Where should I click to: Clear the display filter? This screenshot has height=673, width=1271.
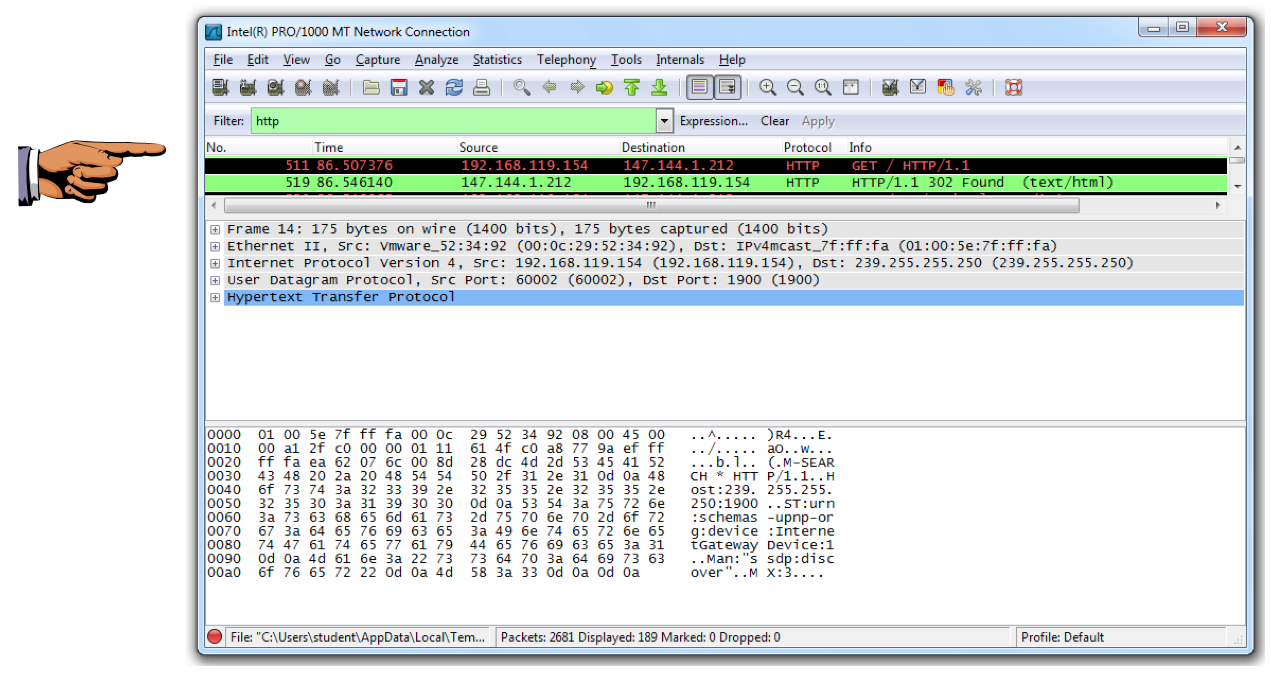[775, 121]
